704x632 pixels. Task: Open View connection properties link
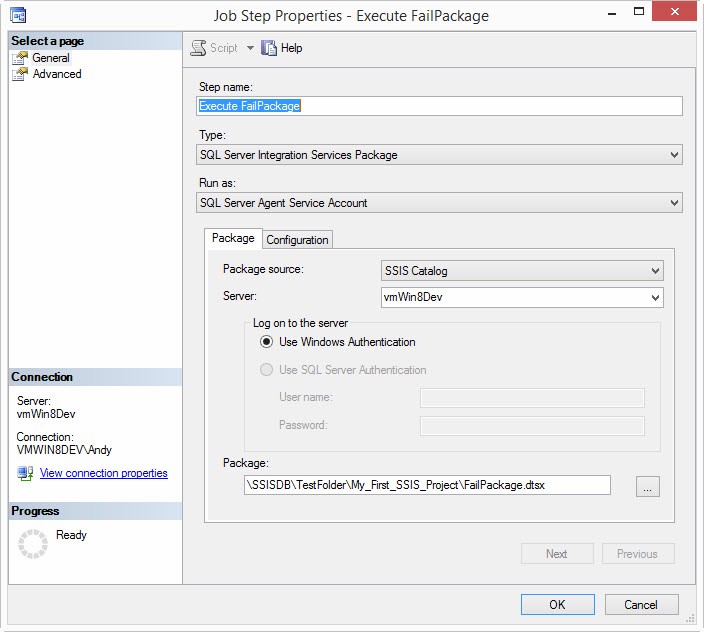click(x=104, y=473)
